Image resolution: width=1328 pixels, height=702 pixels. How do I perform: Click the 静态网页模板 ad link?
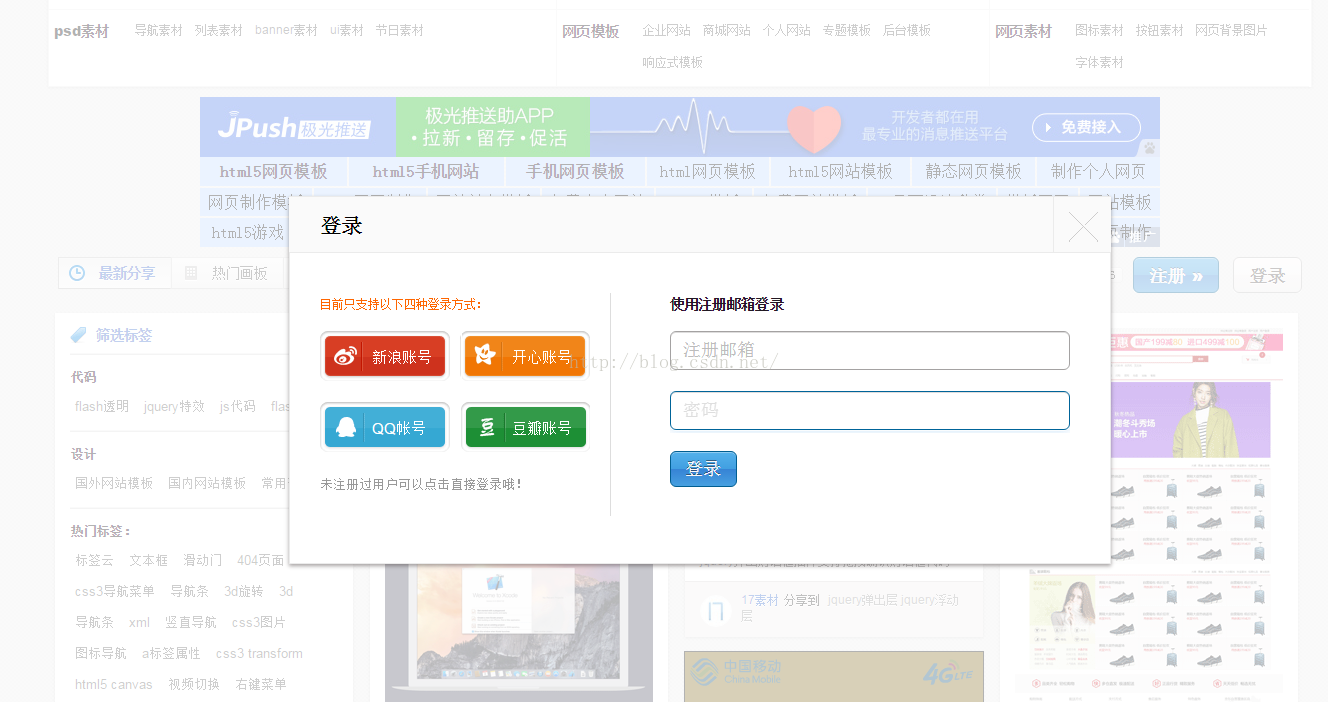pos(973,171)
